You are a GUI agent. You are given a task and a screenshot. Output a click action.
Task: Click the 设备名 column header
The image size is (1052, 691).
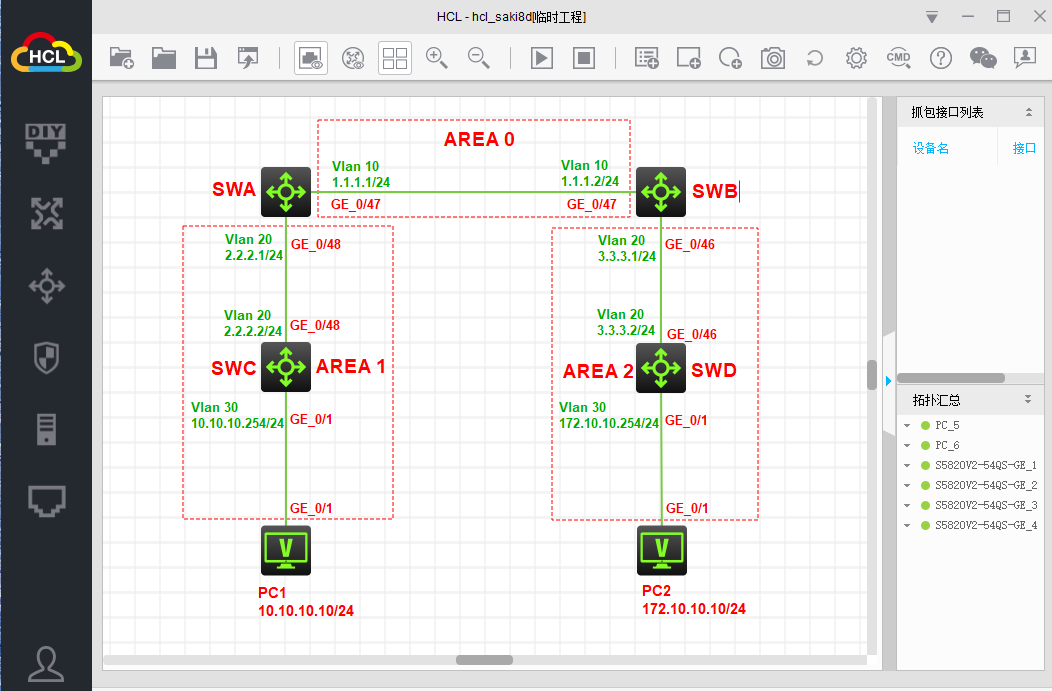pos(931,148)
